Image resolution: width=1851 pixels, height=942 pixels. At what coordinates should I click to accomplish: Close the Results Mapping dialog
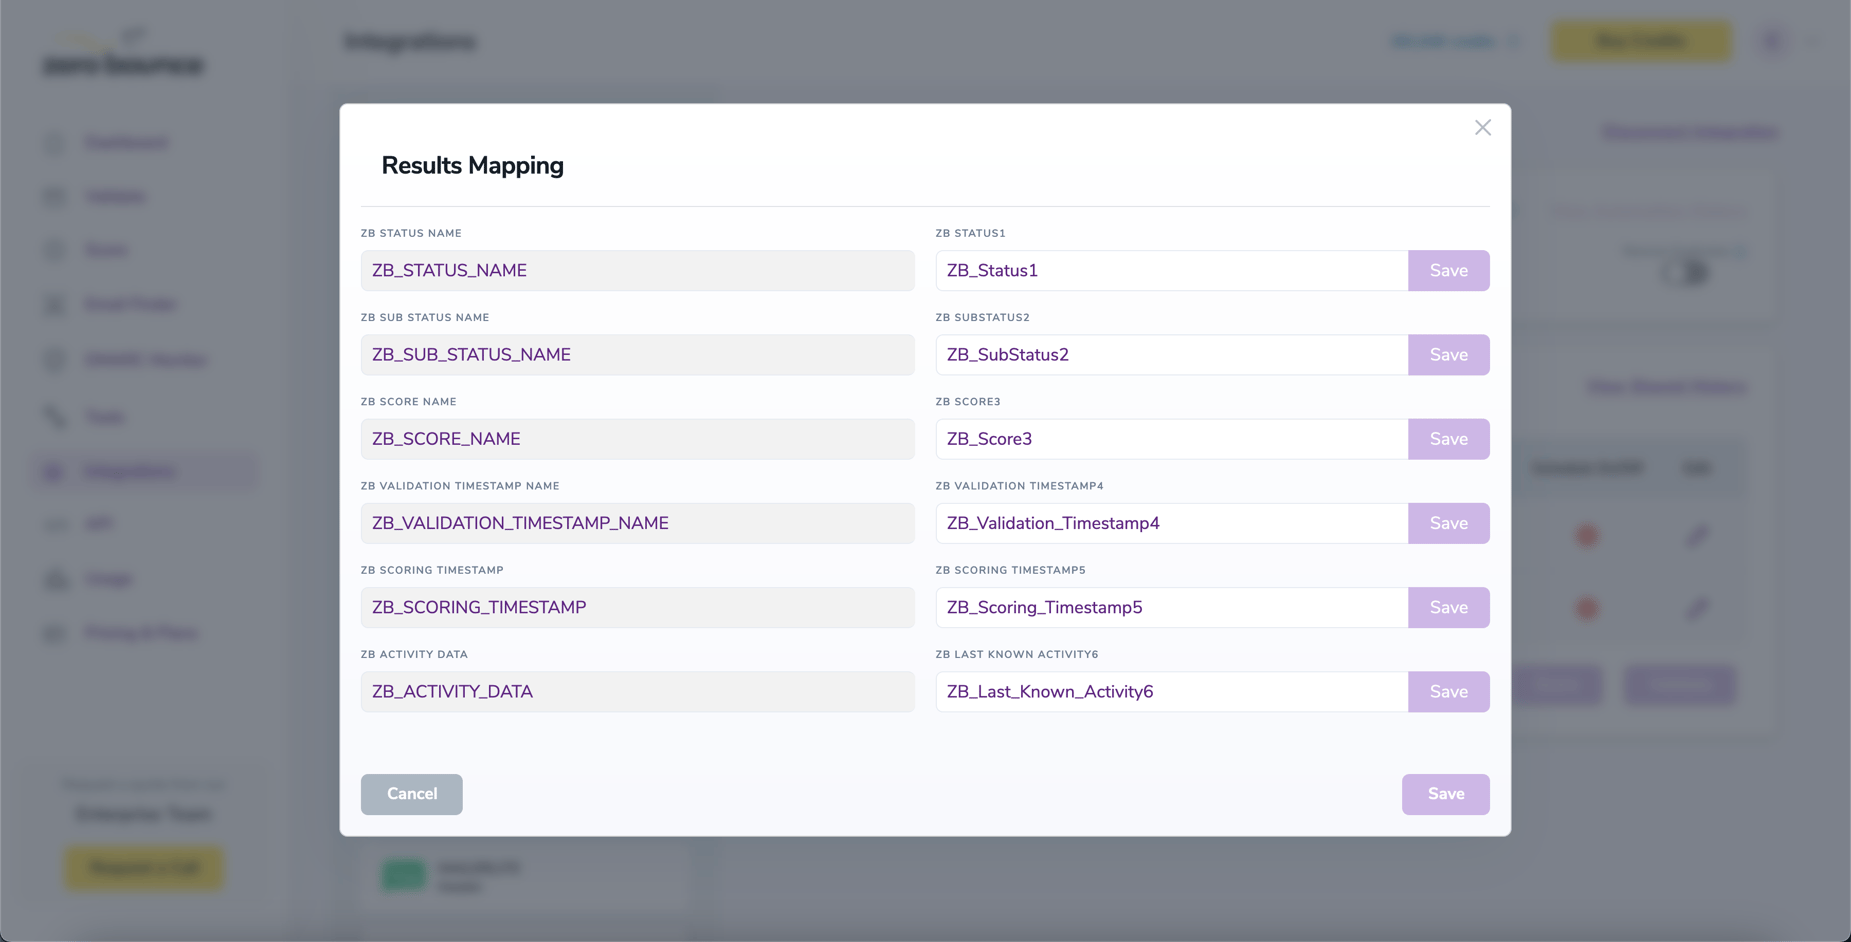(1482, 127)
